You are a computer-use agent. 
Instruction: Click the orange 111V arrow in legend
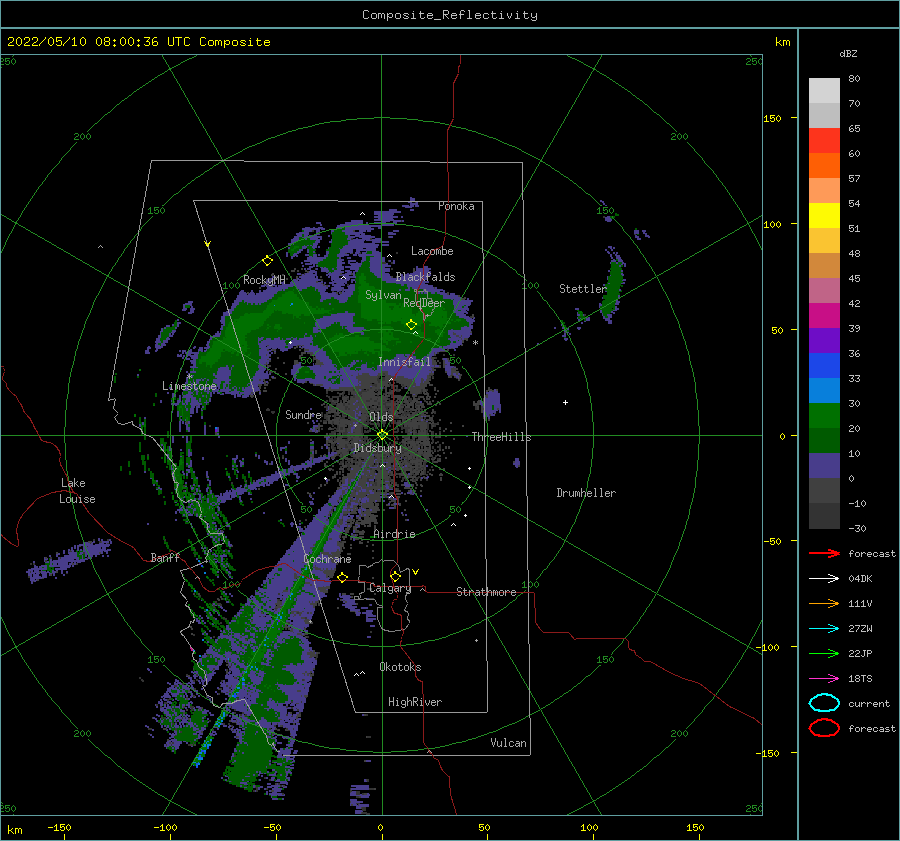click(x=824, y=603)
